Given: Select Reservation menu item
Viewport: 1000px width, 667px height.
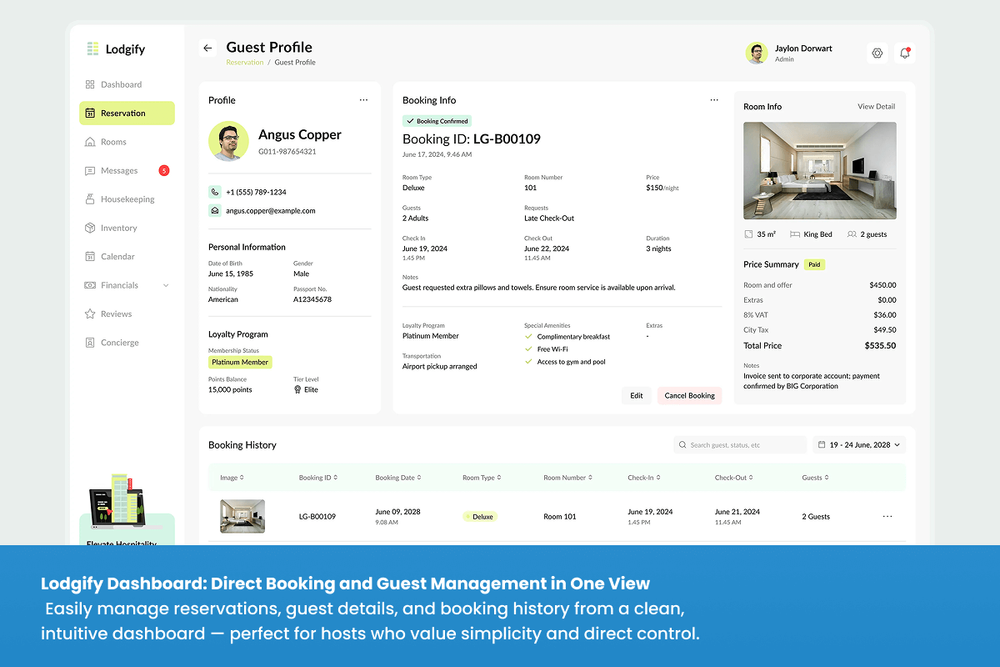Looking at the screenshot, I should click(x=127, y=113).
